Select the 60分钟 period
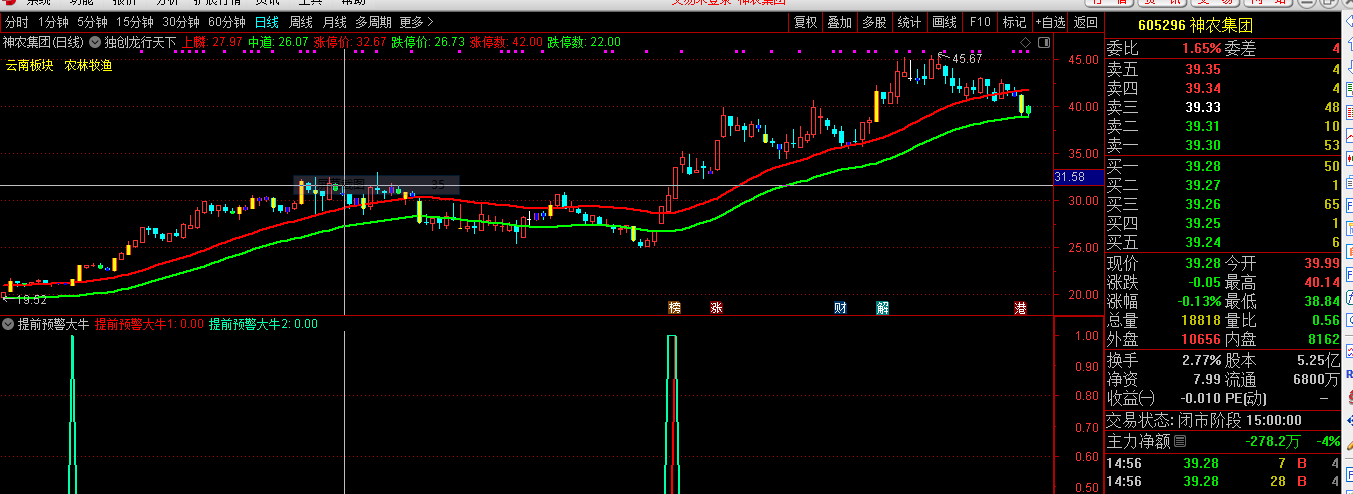This screenshot has height=494, width=1353. pos(227,22)
